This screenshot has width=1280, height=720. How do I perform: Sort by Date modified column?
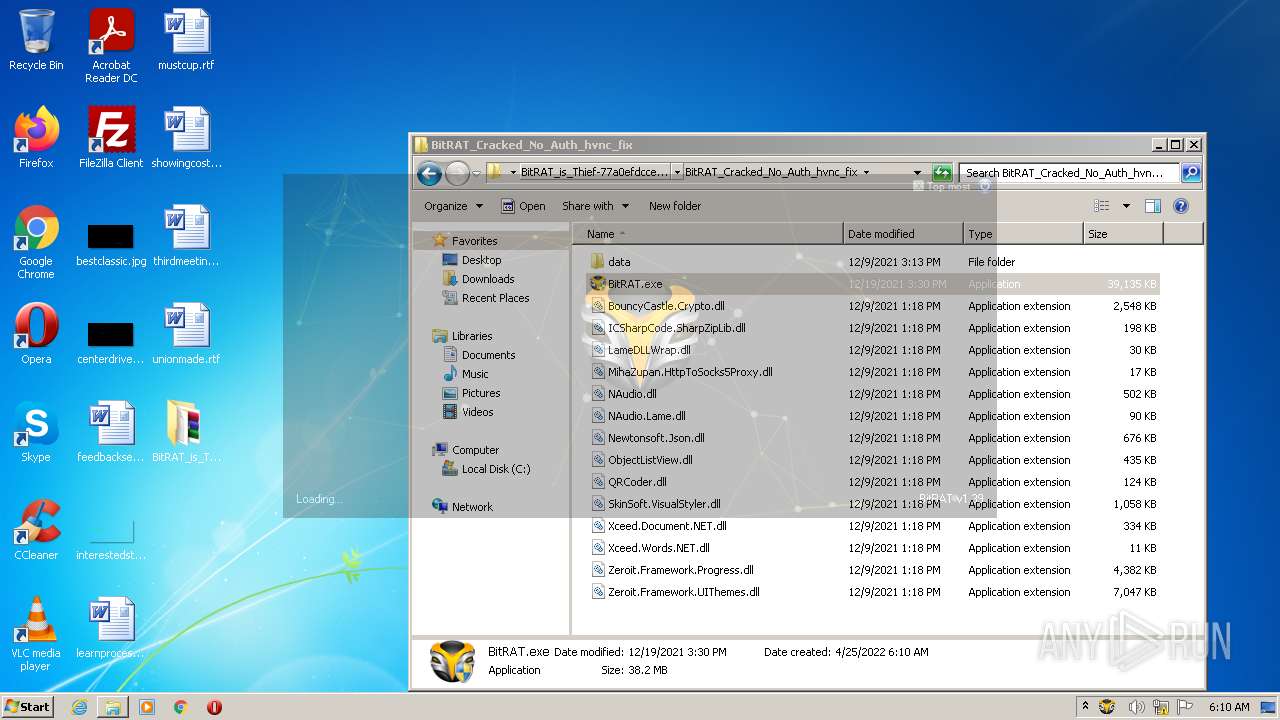coord(904,234)
